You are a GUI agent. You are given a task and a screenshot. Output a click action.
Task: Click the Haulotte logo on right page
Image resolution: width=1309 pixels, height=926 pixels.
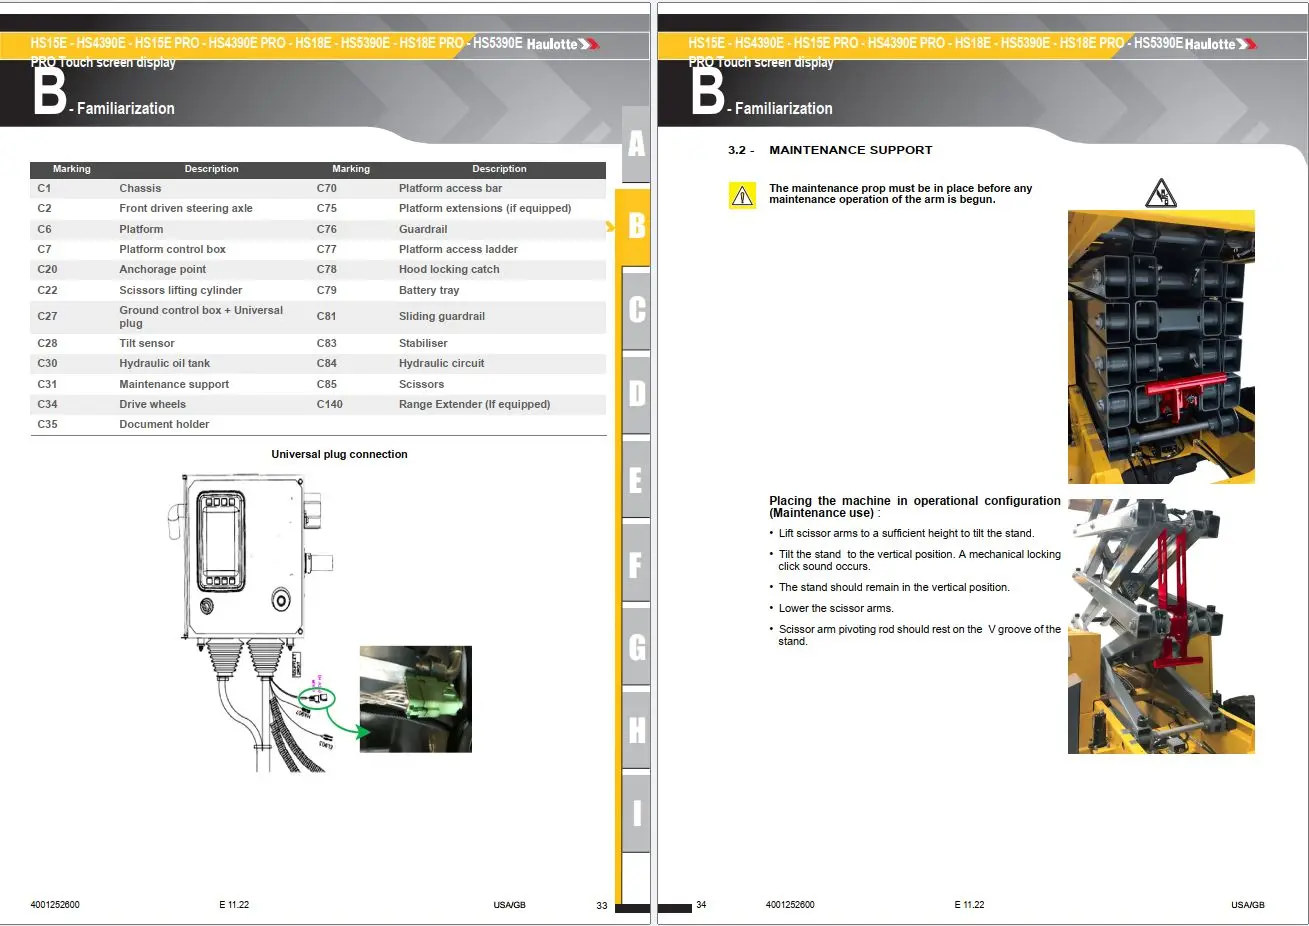coord(1221,44)
